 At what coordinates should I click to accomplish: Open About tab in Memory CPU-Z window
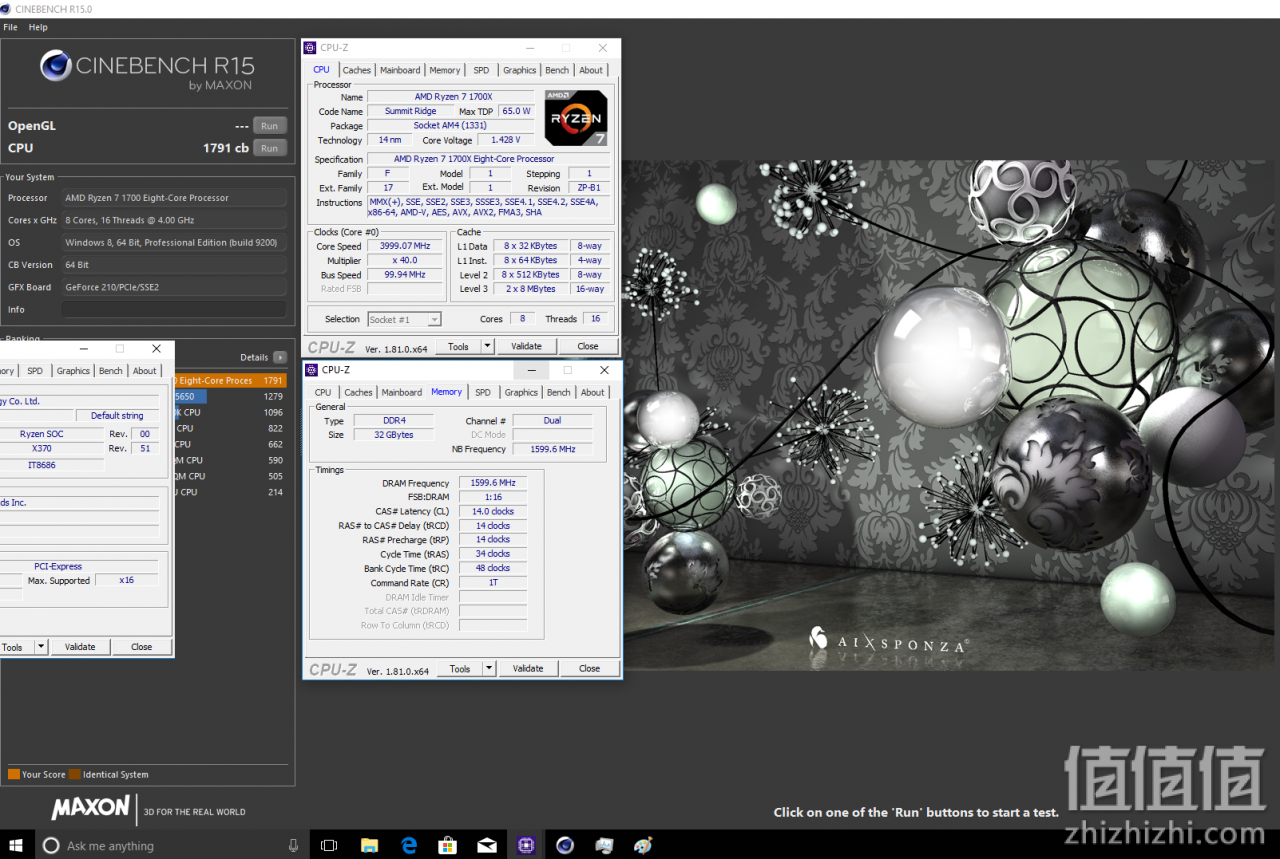click(x=593, y=392)
